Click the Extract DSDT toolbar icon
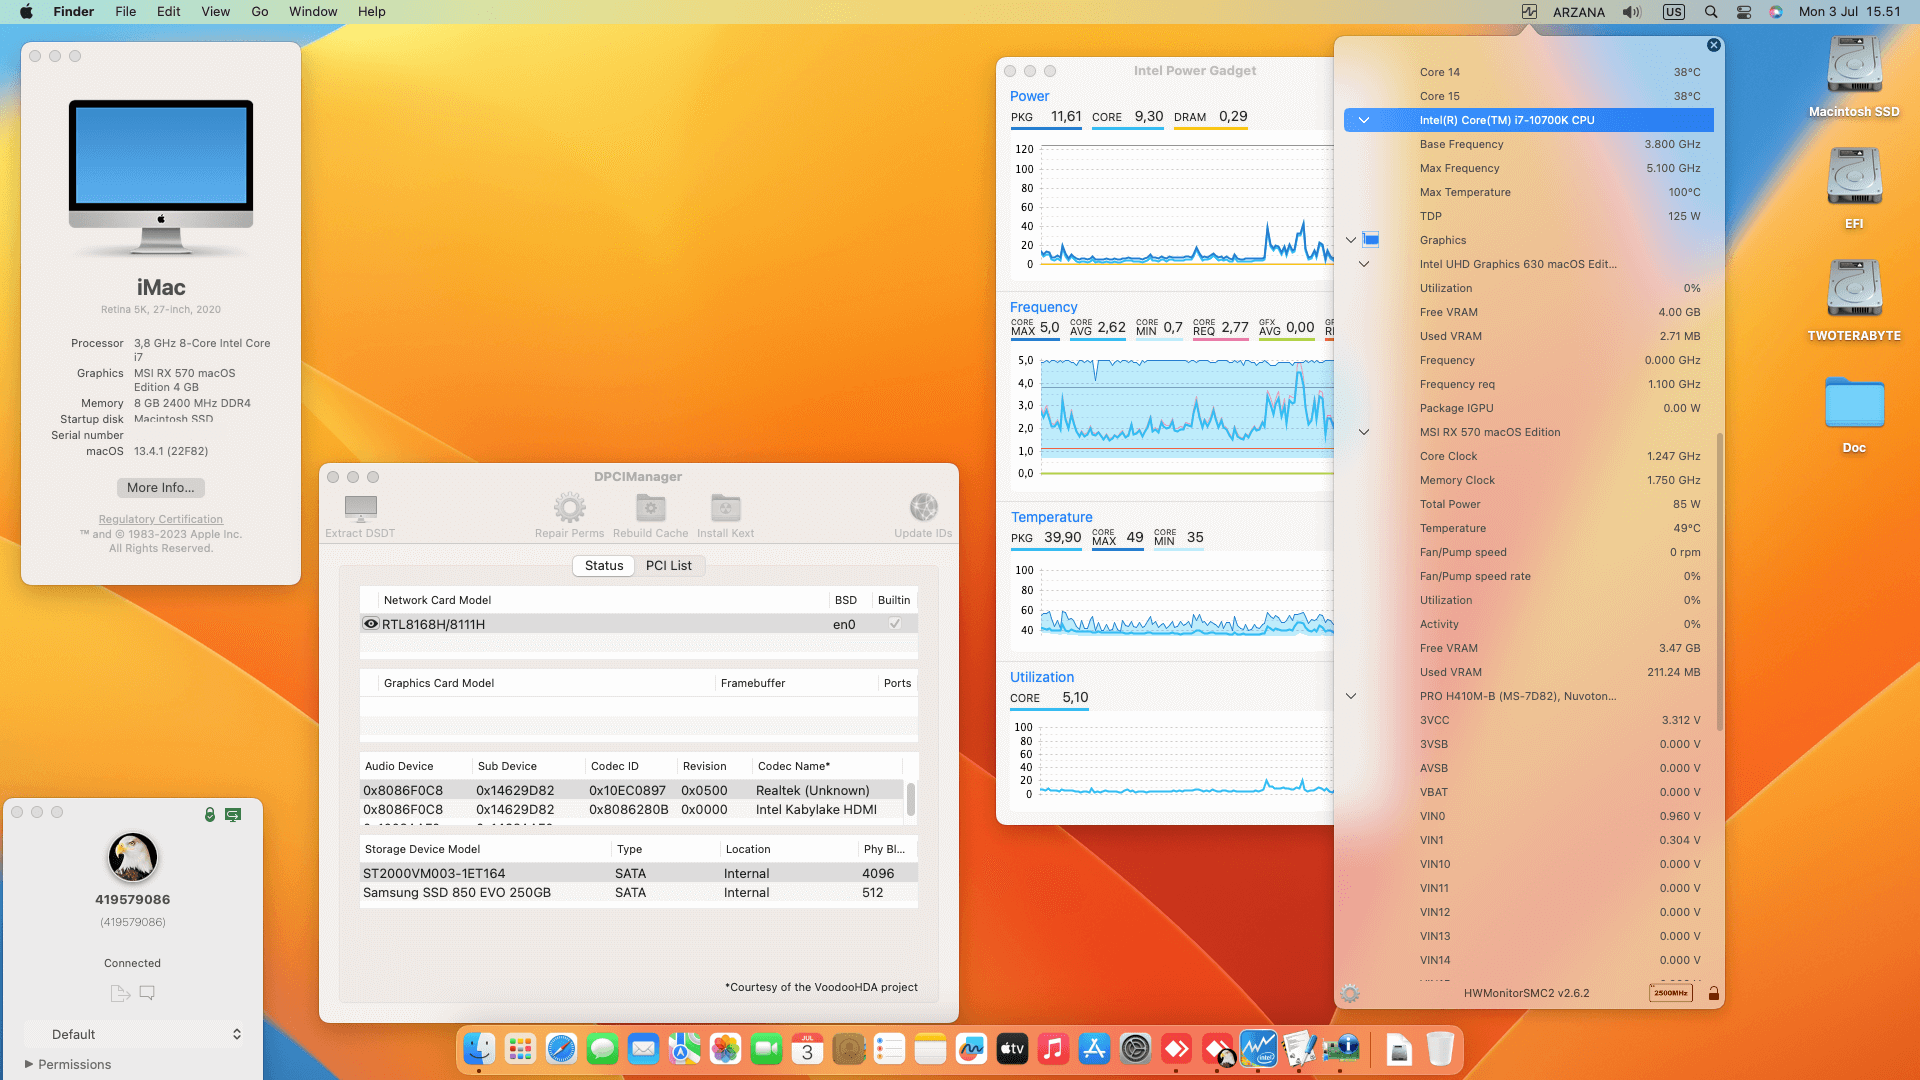This screenshot has width=1920, height=1080. pyautogui.click(x=360, y=508)
